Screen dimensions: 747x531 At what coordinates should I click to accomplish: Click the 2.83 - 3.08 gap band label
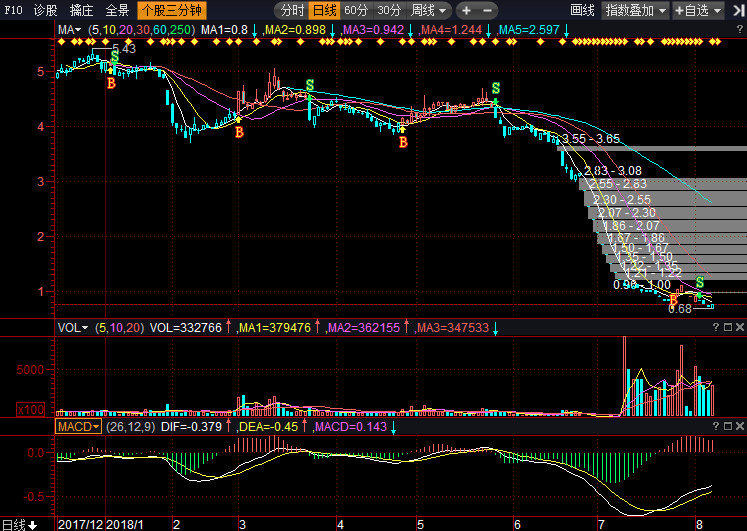coord(613,170)
